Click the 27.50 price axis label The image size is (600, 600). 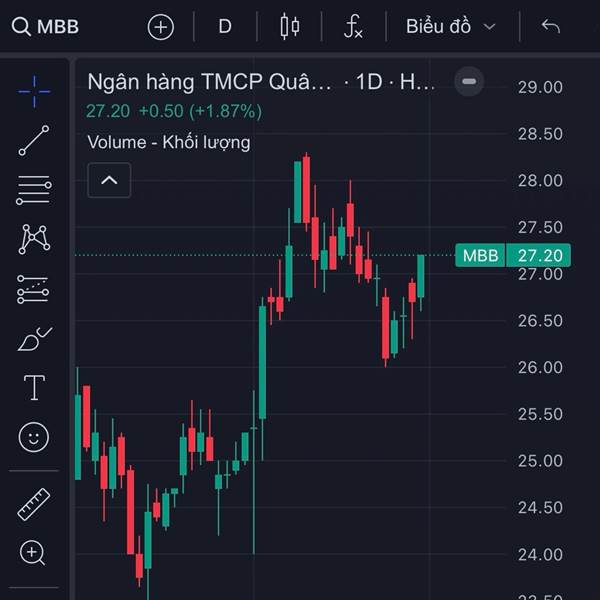tap(540, 227)
